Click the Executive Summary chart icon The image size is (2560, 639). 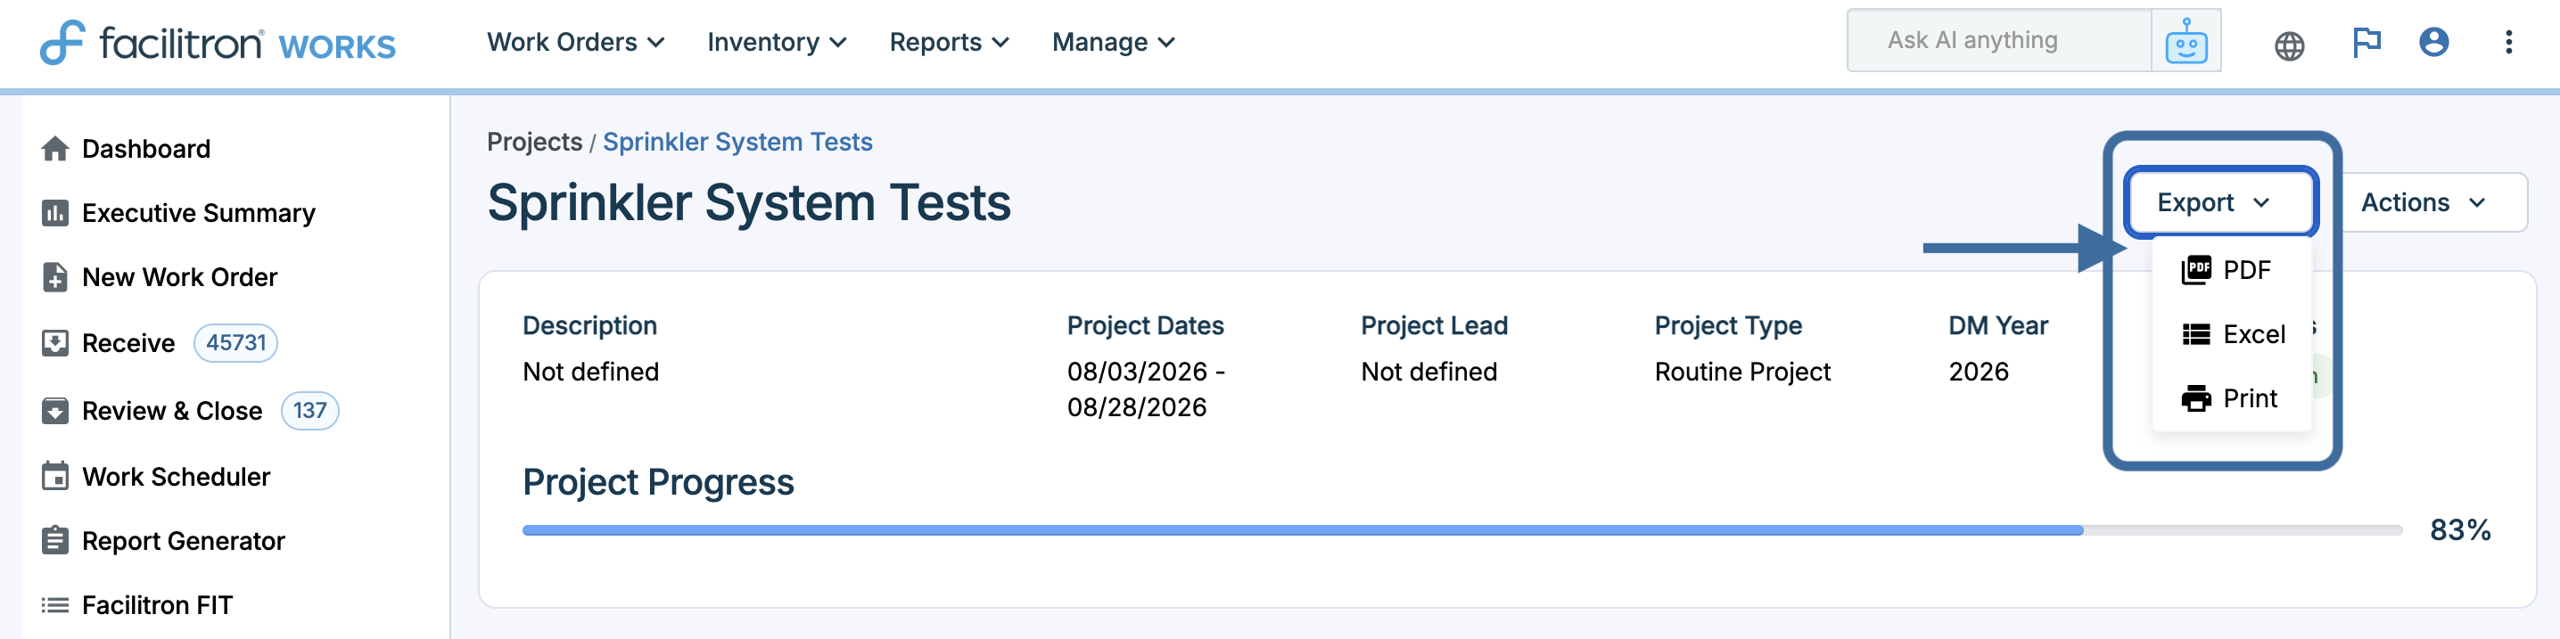[55, 213]
